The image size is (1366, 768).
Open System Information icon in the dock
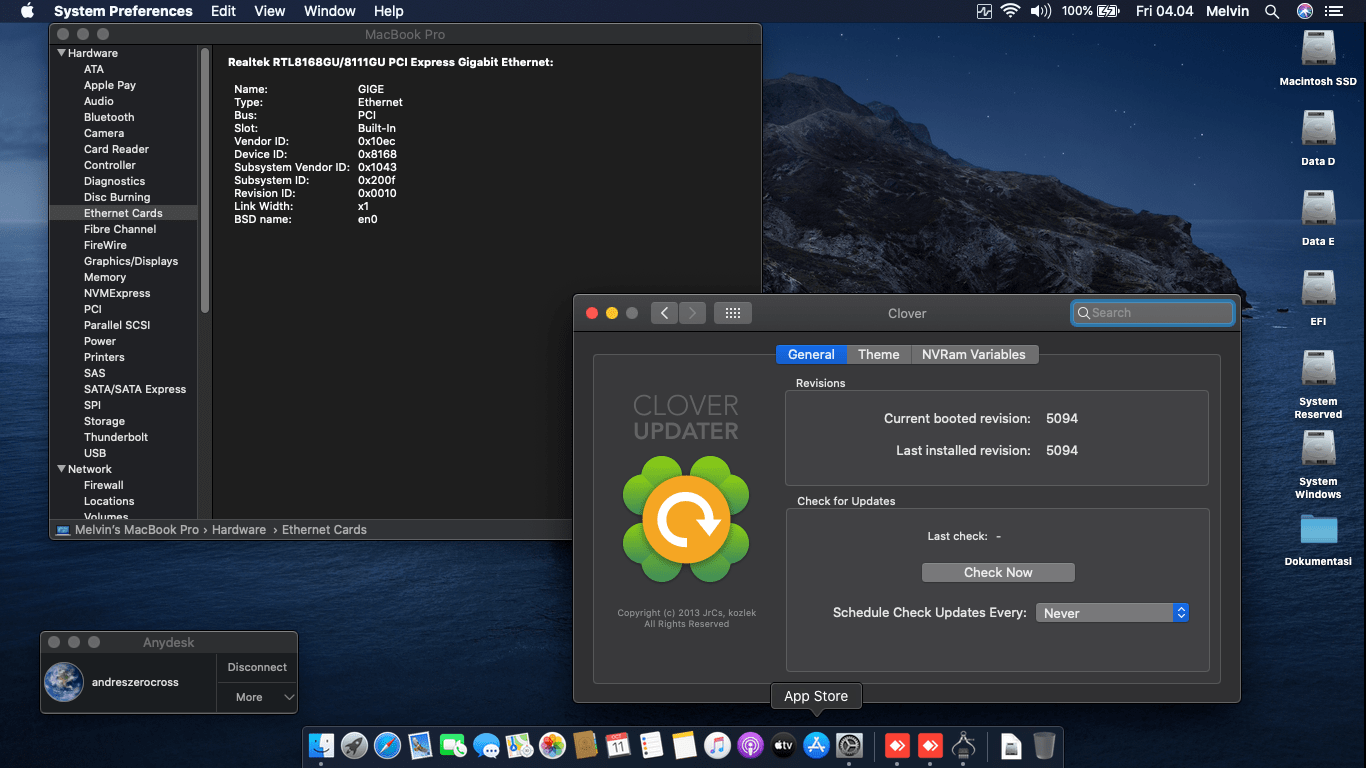point(964,745)
